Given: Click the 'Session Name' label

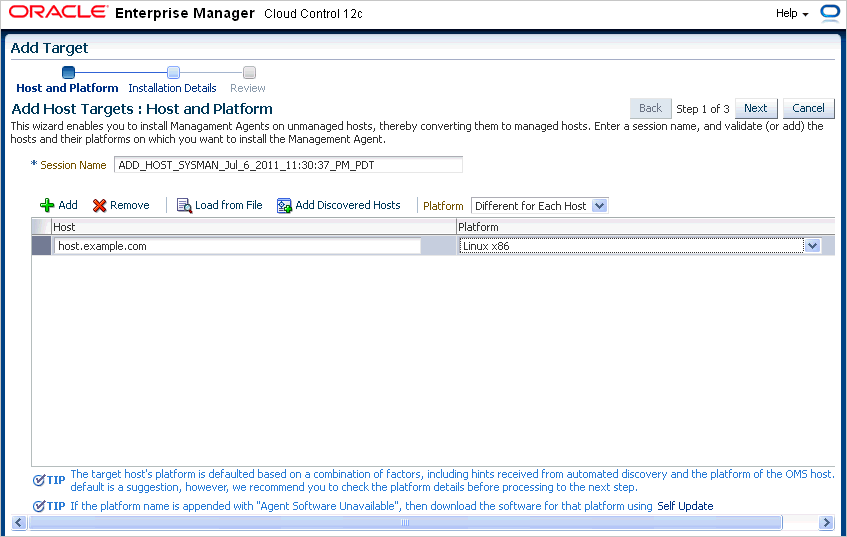Looking at the screenshot, I should [73, 165].
